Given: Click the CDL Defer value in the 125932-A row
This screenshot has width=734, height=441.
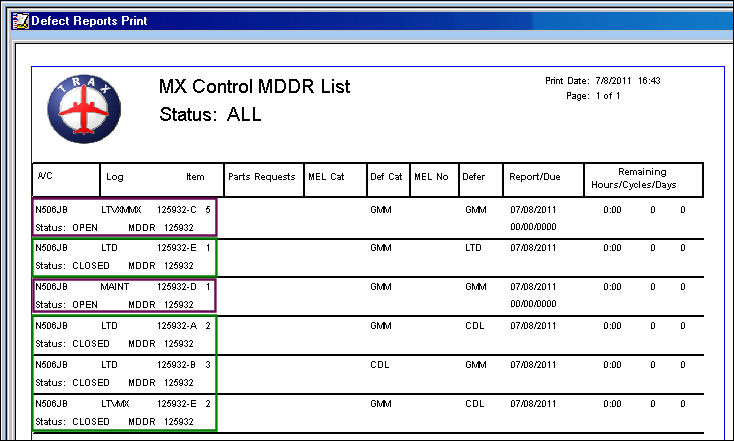Looking at the screenshot, I should pos(475,326).
